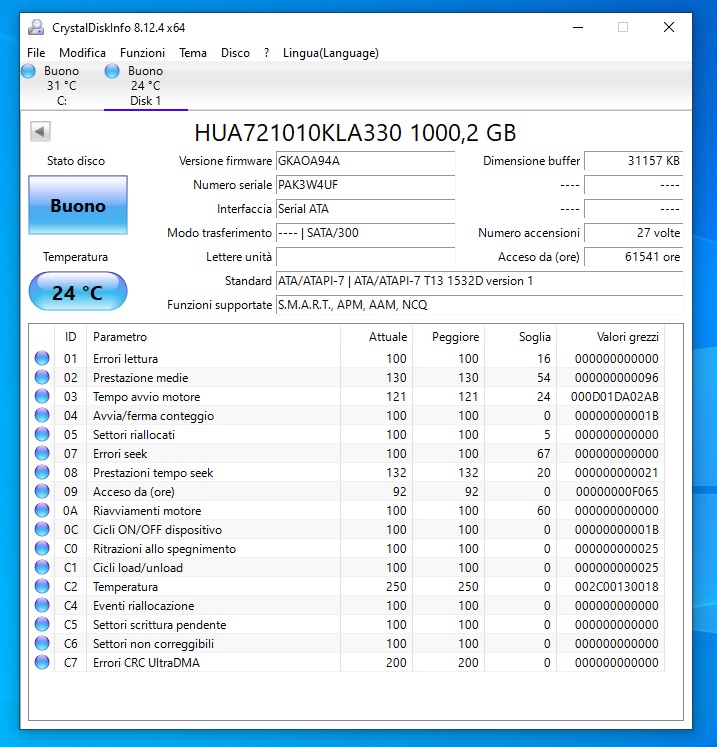The height and width of the screenshot is (747, 717).
Task: Click the Numero accensioni value 27 volte
Action: click(634, 233)
